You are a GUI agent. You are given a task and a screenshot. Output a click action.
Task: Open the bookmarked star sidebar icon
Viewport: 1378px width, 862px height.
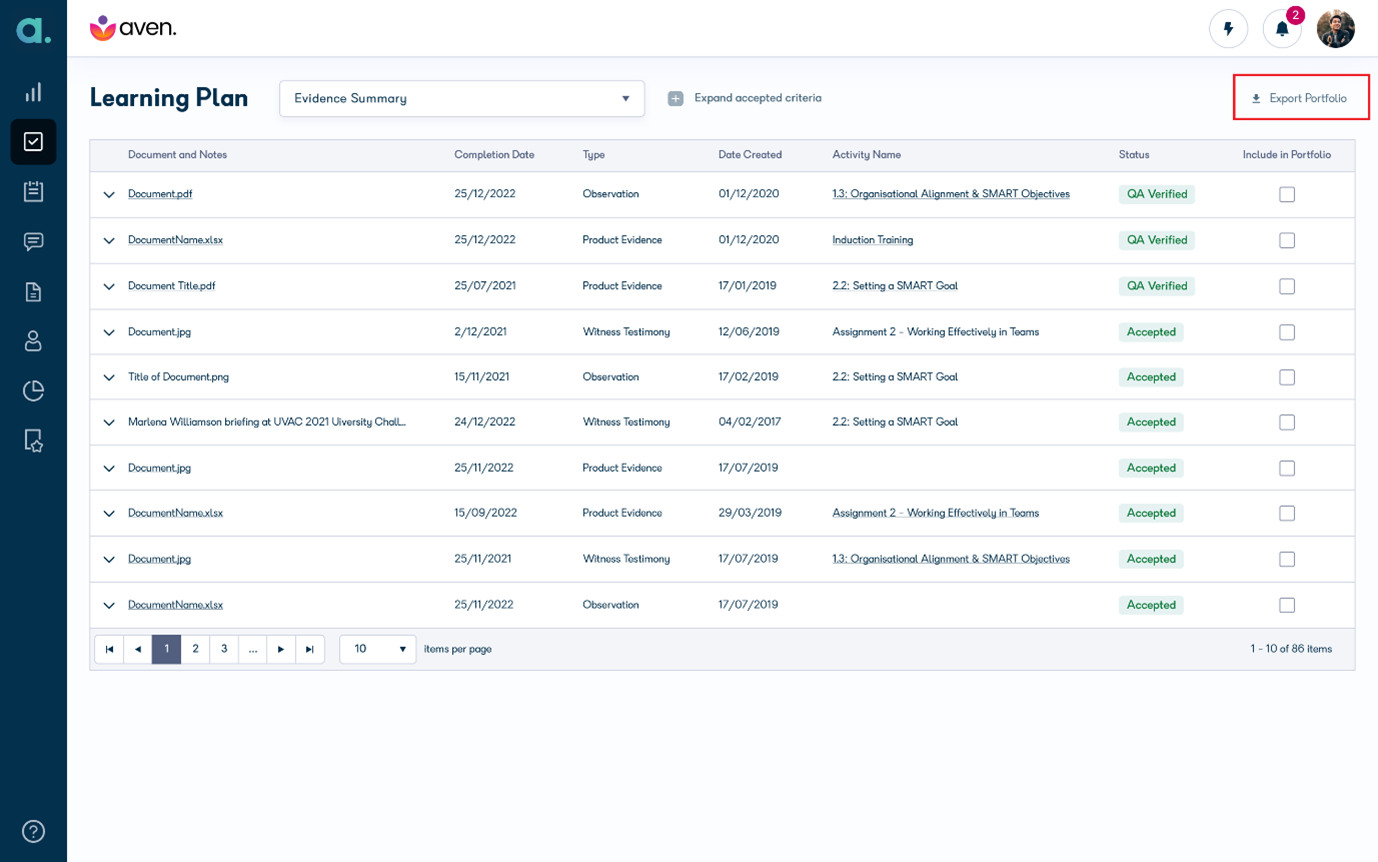tap(33, 440)
